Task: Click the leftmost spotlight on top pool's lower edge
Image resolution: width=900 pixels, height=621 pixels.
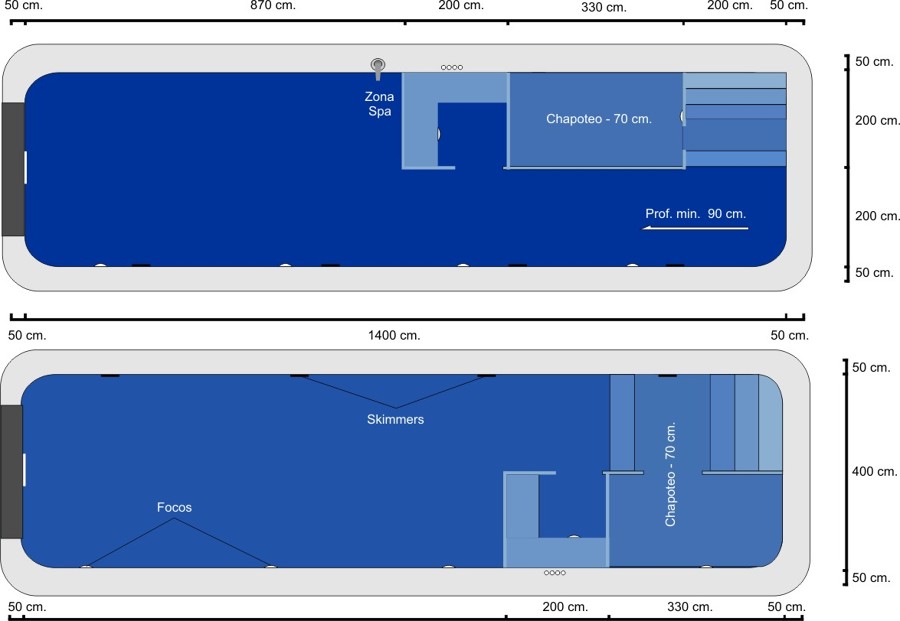Action: 100,266
